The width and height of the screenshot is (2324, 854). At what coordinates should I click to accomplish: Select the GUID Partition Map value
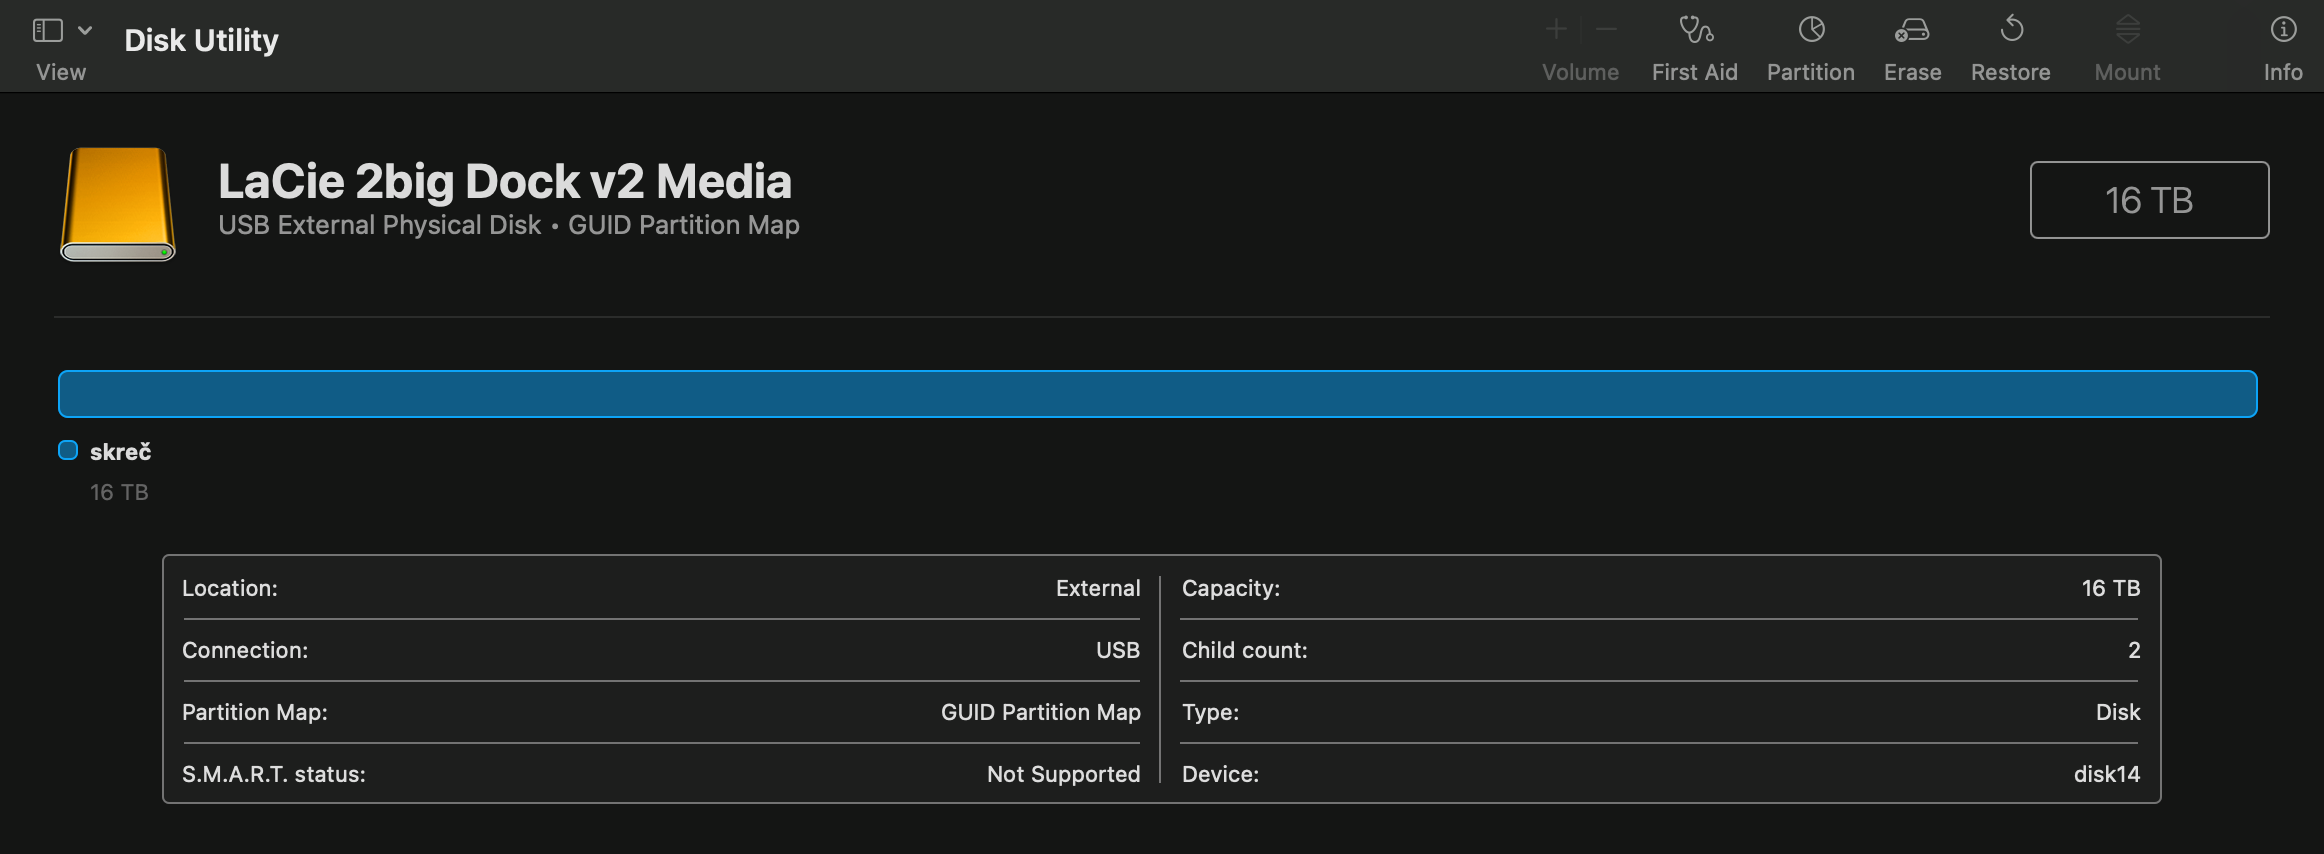pyautogui.click(x=1040, y=712)
